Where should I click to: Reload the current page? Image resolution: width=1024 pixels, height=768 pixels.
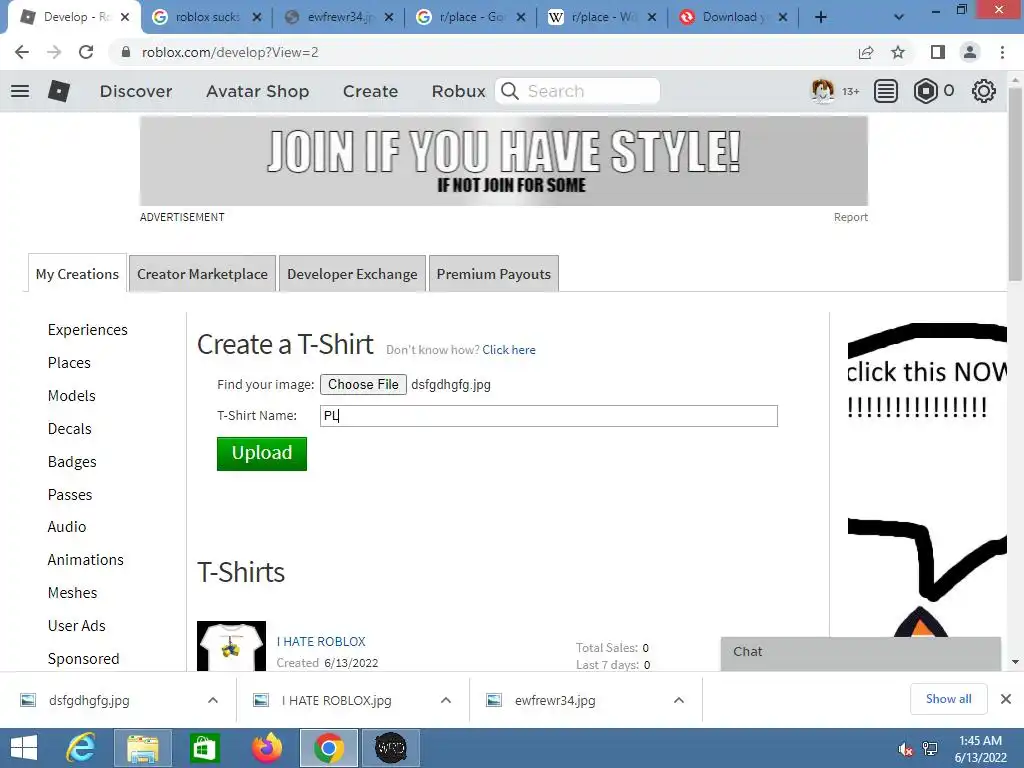pos(86,52)
